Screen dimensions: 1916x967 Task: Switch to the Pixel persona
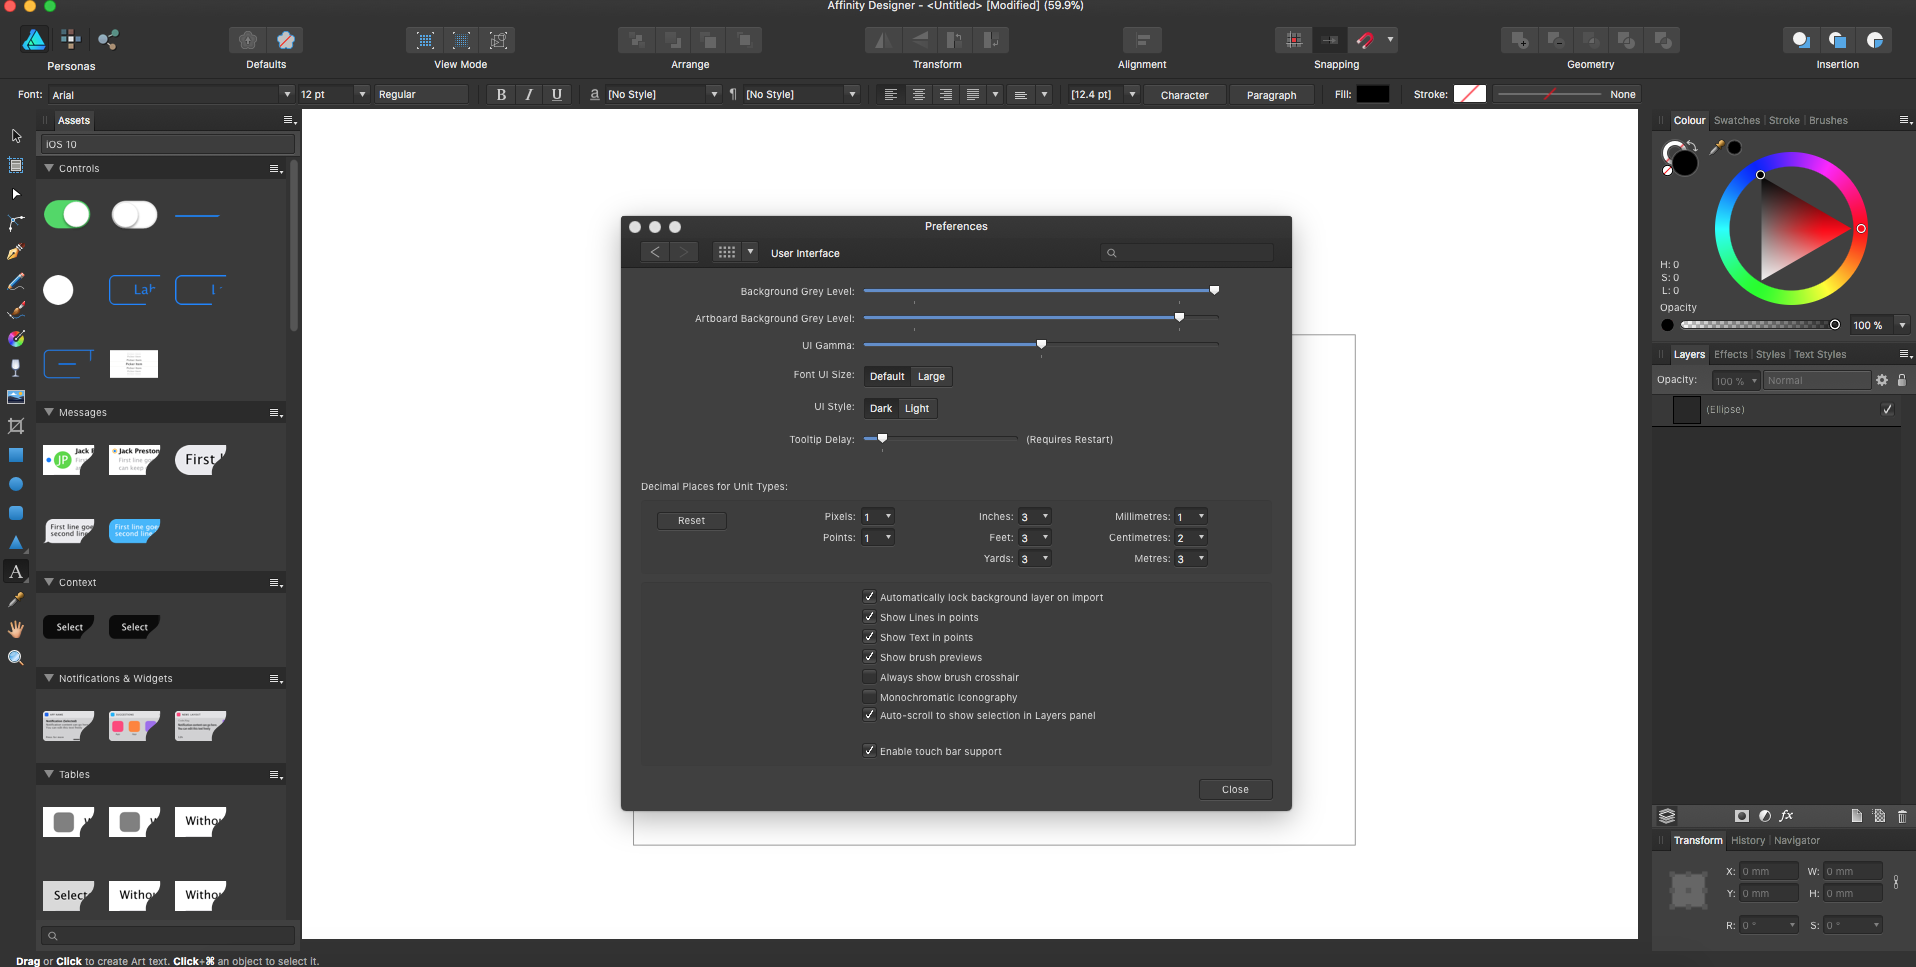pos(70,40)
